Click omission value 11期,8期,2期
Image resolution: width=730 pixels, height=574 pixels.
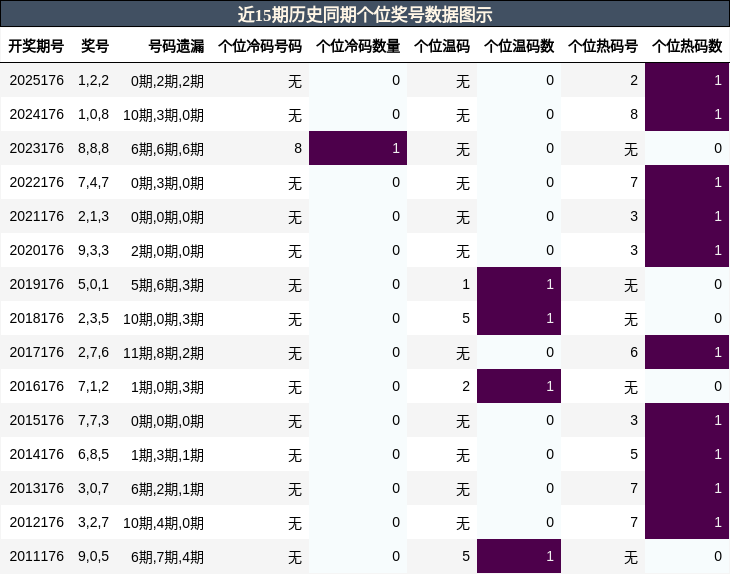[x=163, y=353]
